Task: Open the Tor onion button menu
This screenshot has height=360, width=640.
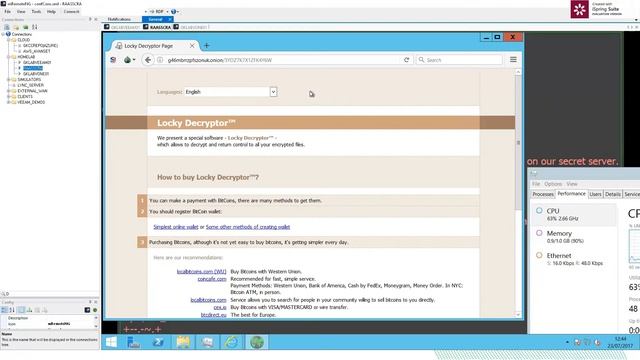Action: [129, 60]
